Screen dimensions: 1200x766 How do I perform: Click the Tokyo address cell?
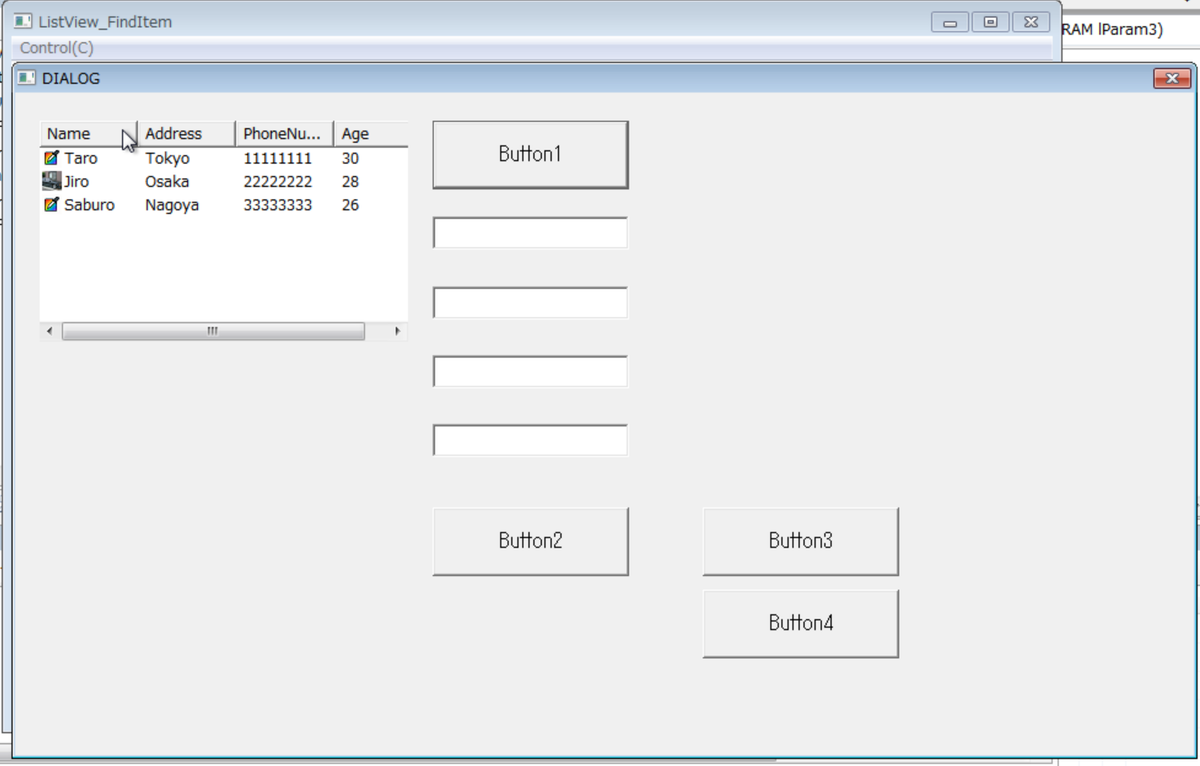click(167, 158)
